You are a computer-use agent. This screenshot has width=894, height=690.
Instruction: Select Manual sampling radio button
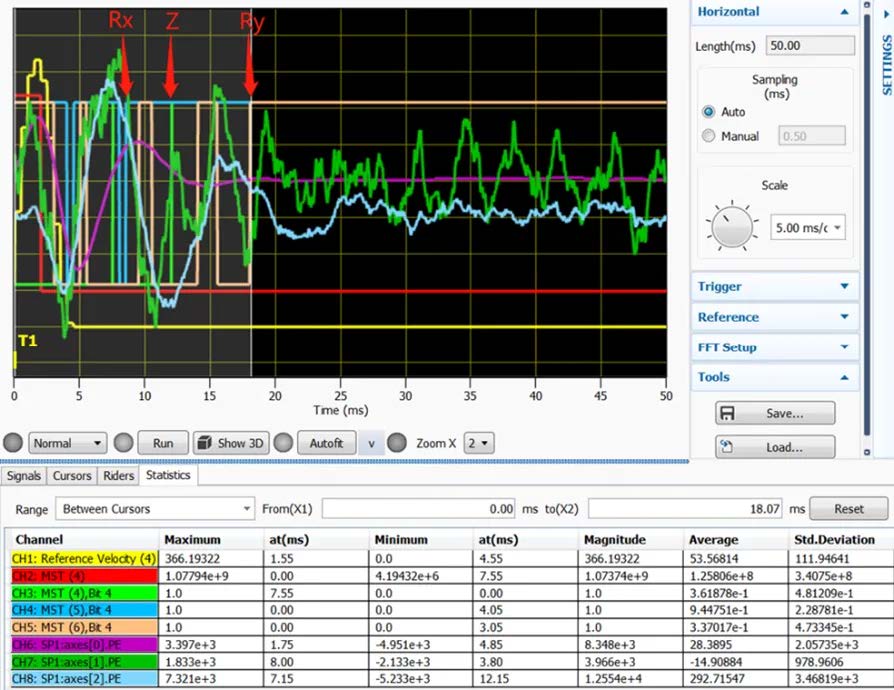coord(709,136)
